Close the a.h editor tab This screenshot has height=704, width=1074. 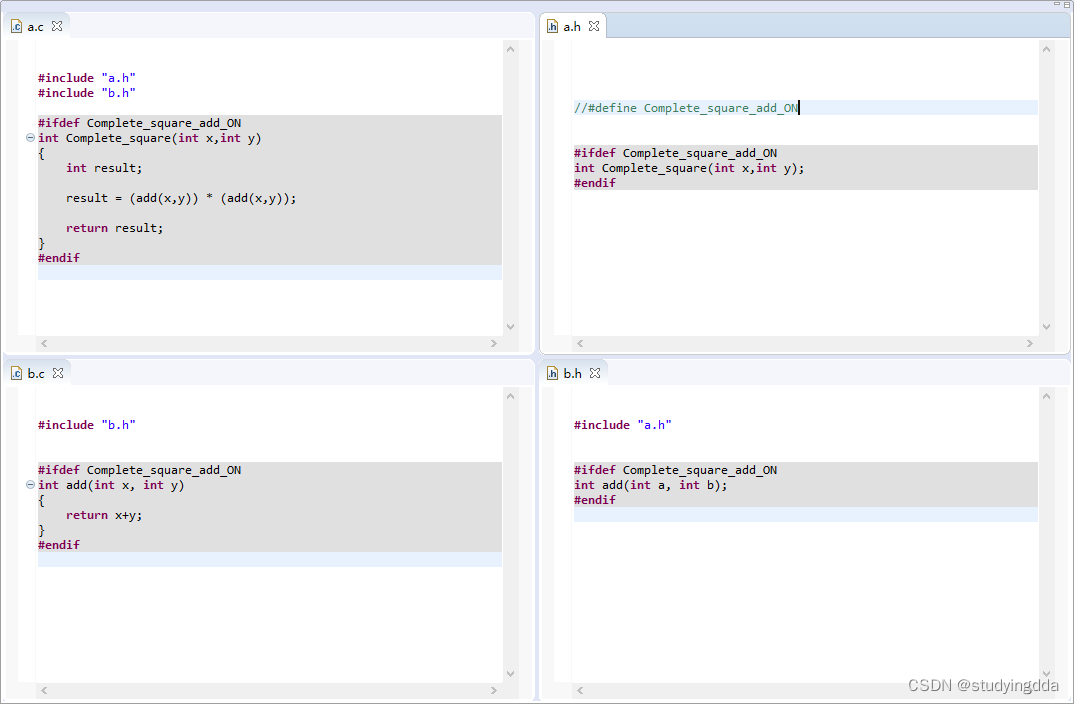click(594, 26)
